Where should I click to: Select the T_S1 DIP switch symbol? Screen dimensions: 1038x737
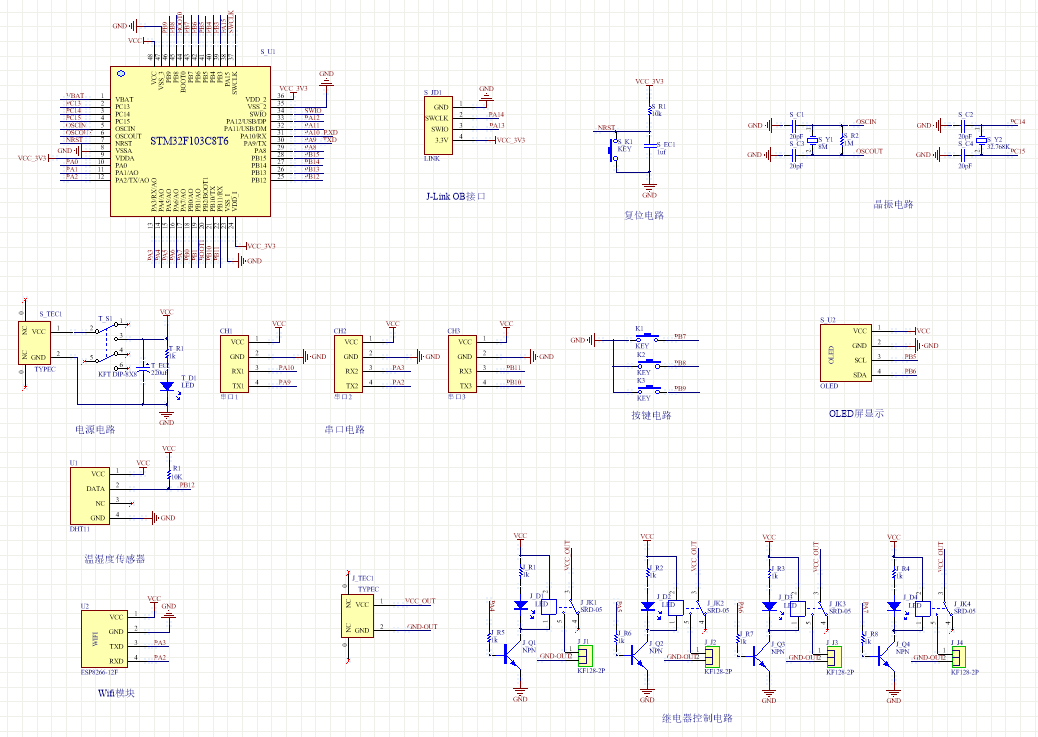[109, 344]
